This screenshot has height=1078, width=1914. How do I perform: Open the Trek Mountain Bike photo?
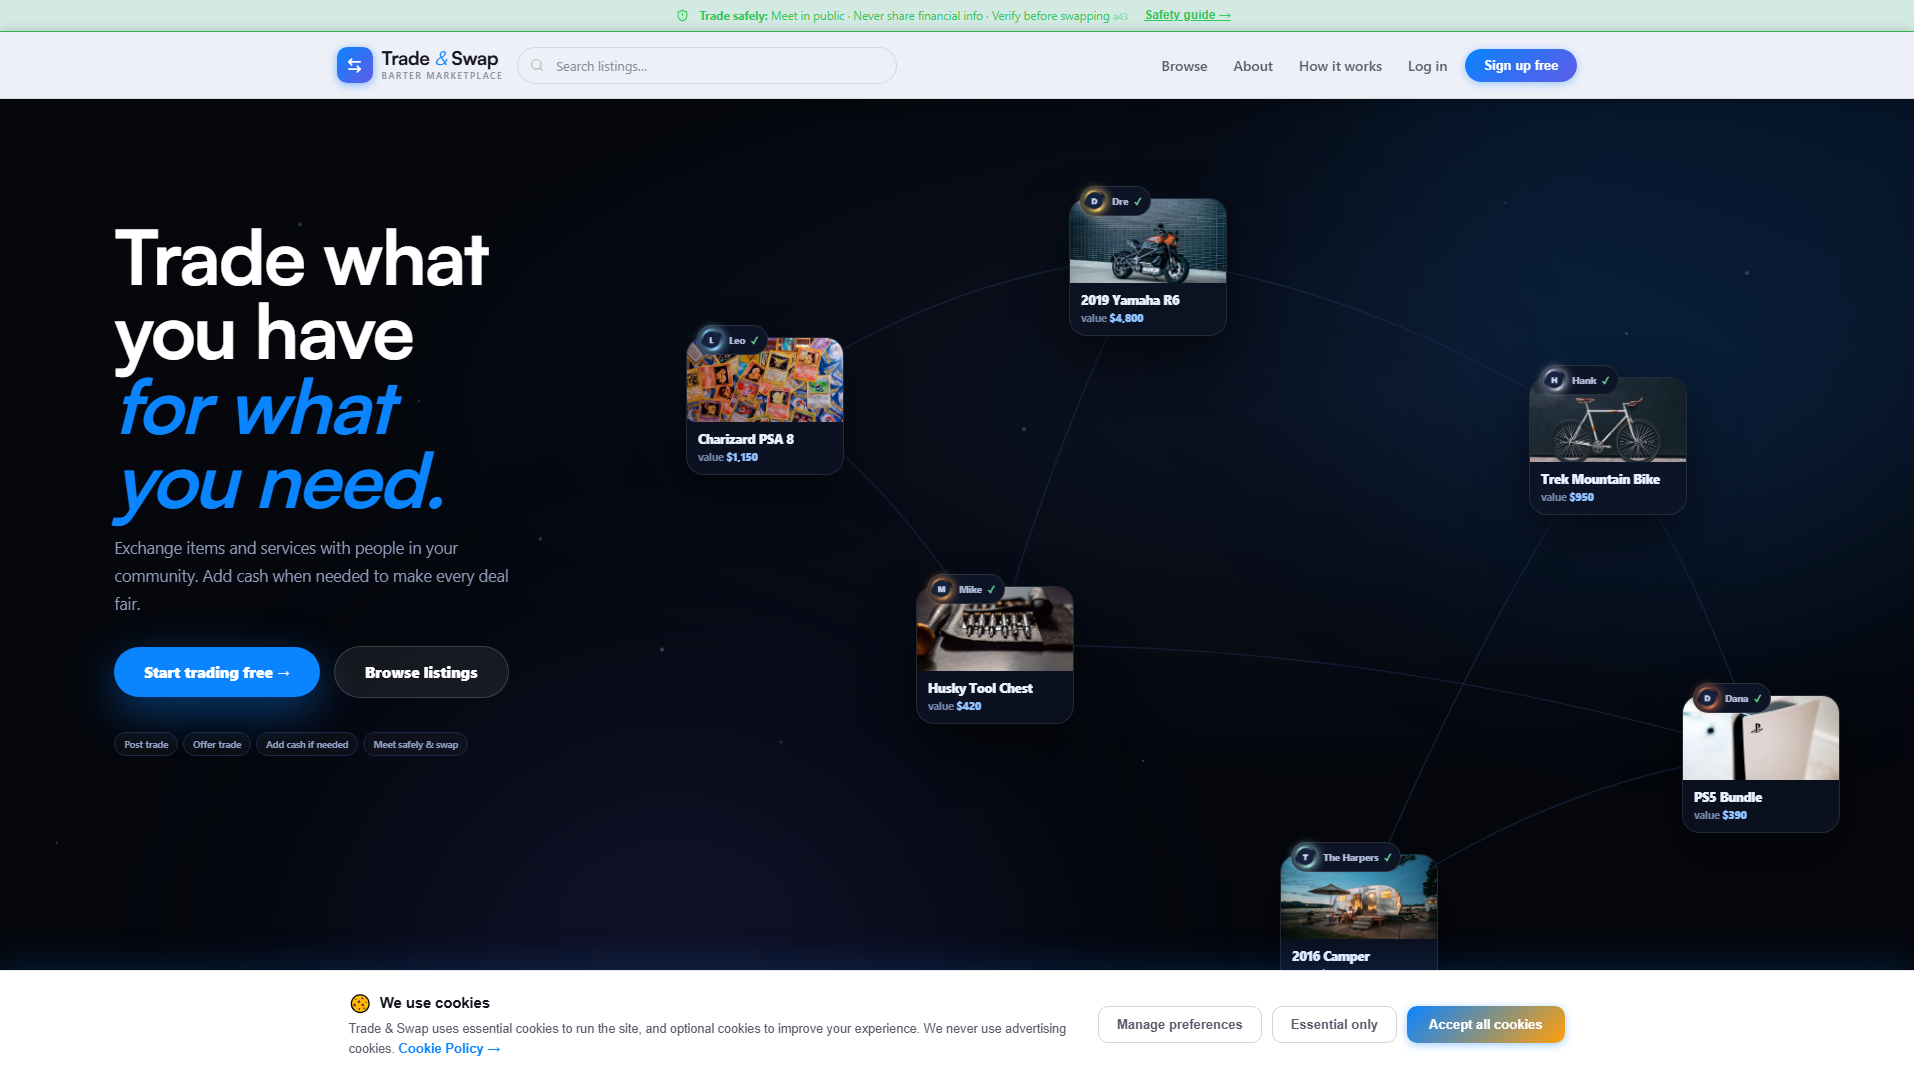(1608, 420)
